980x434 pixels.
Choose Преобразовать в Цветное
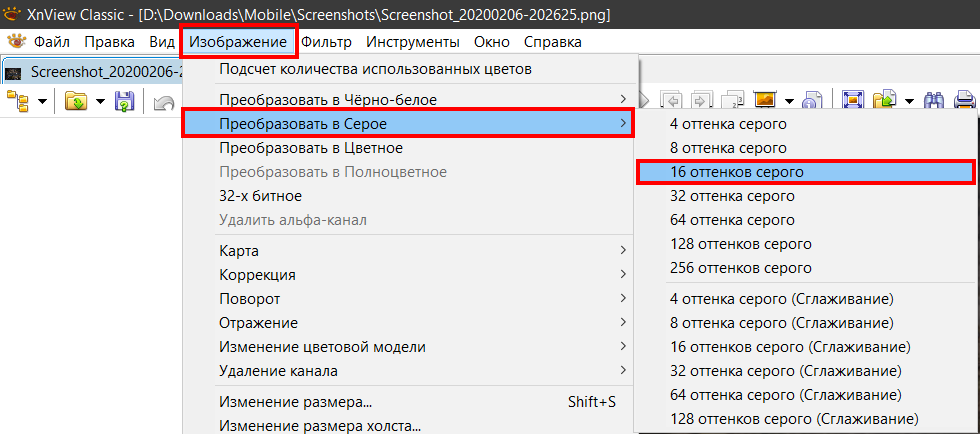click(x=410, y=148)
